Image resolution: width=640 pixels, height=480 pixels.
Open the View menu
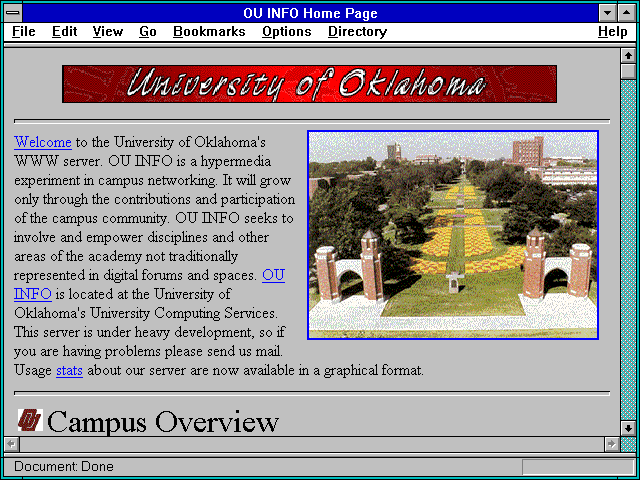[107, 32]
